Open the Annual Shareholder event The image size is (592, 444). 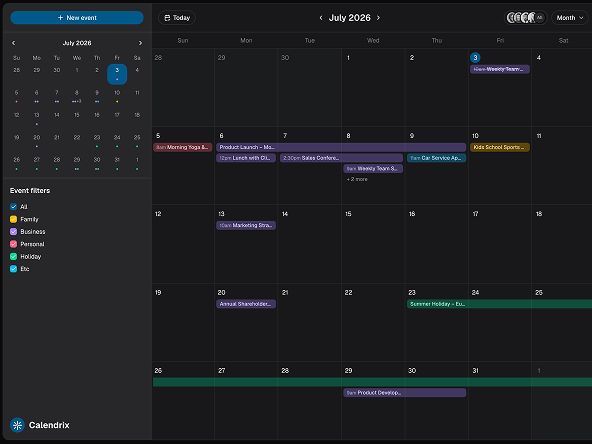pos(246,304)
